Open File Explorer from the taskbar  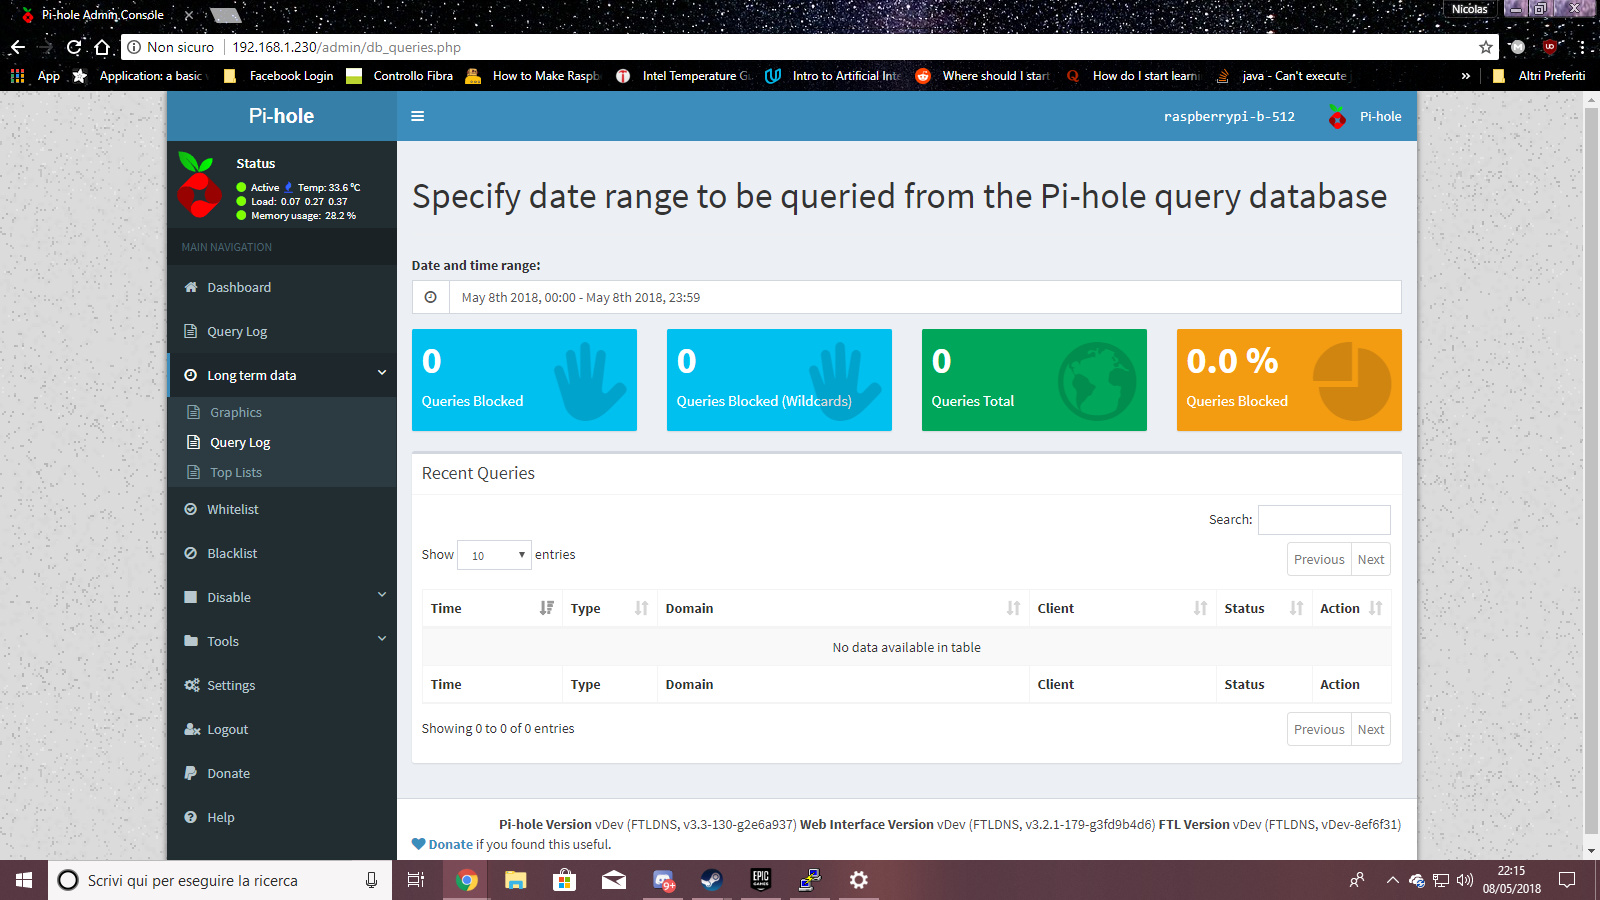(x=515, y=880)
